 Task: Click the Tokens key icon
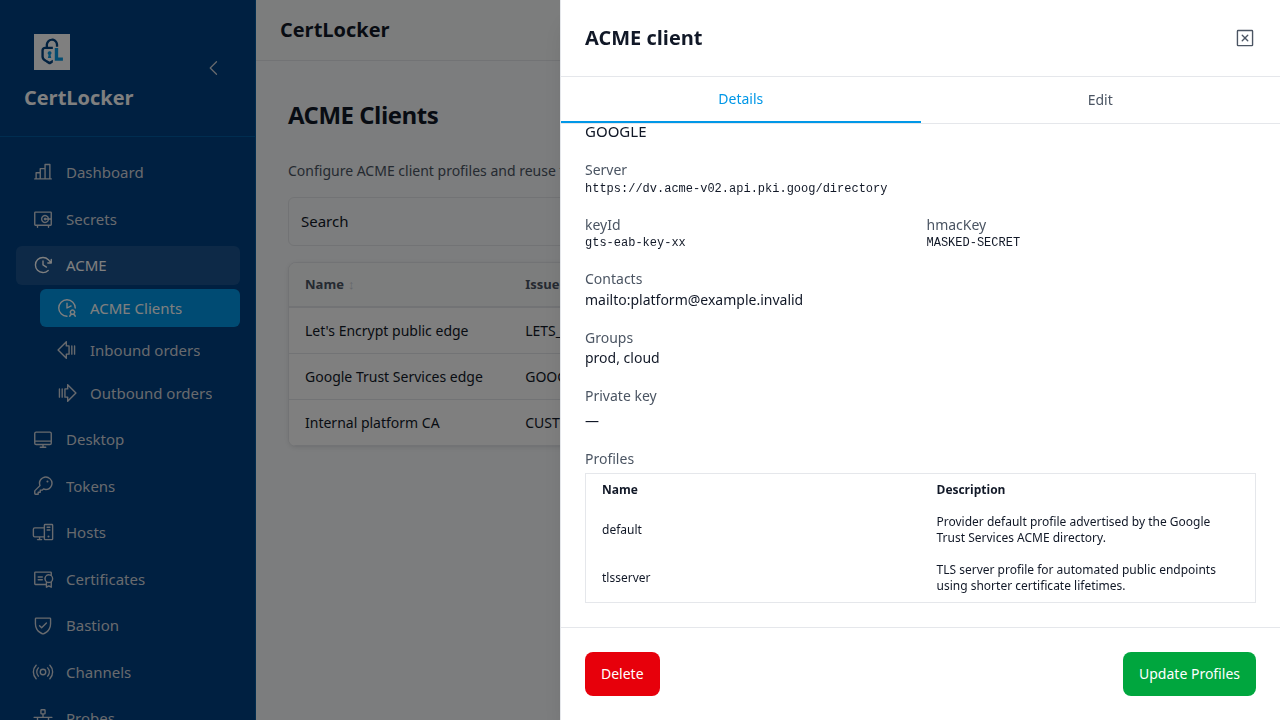(x=43, y=486)
